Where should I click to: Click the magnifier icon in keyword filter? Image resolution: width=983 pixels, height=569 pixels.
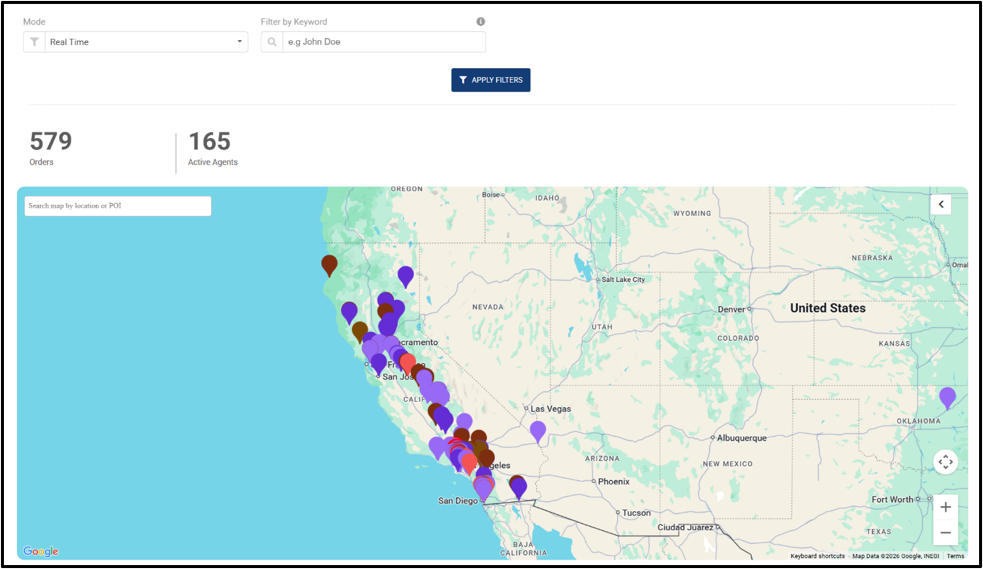271,42
